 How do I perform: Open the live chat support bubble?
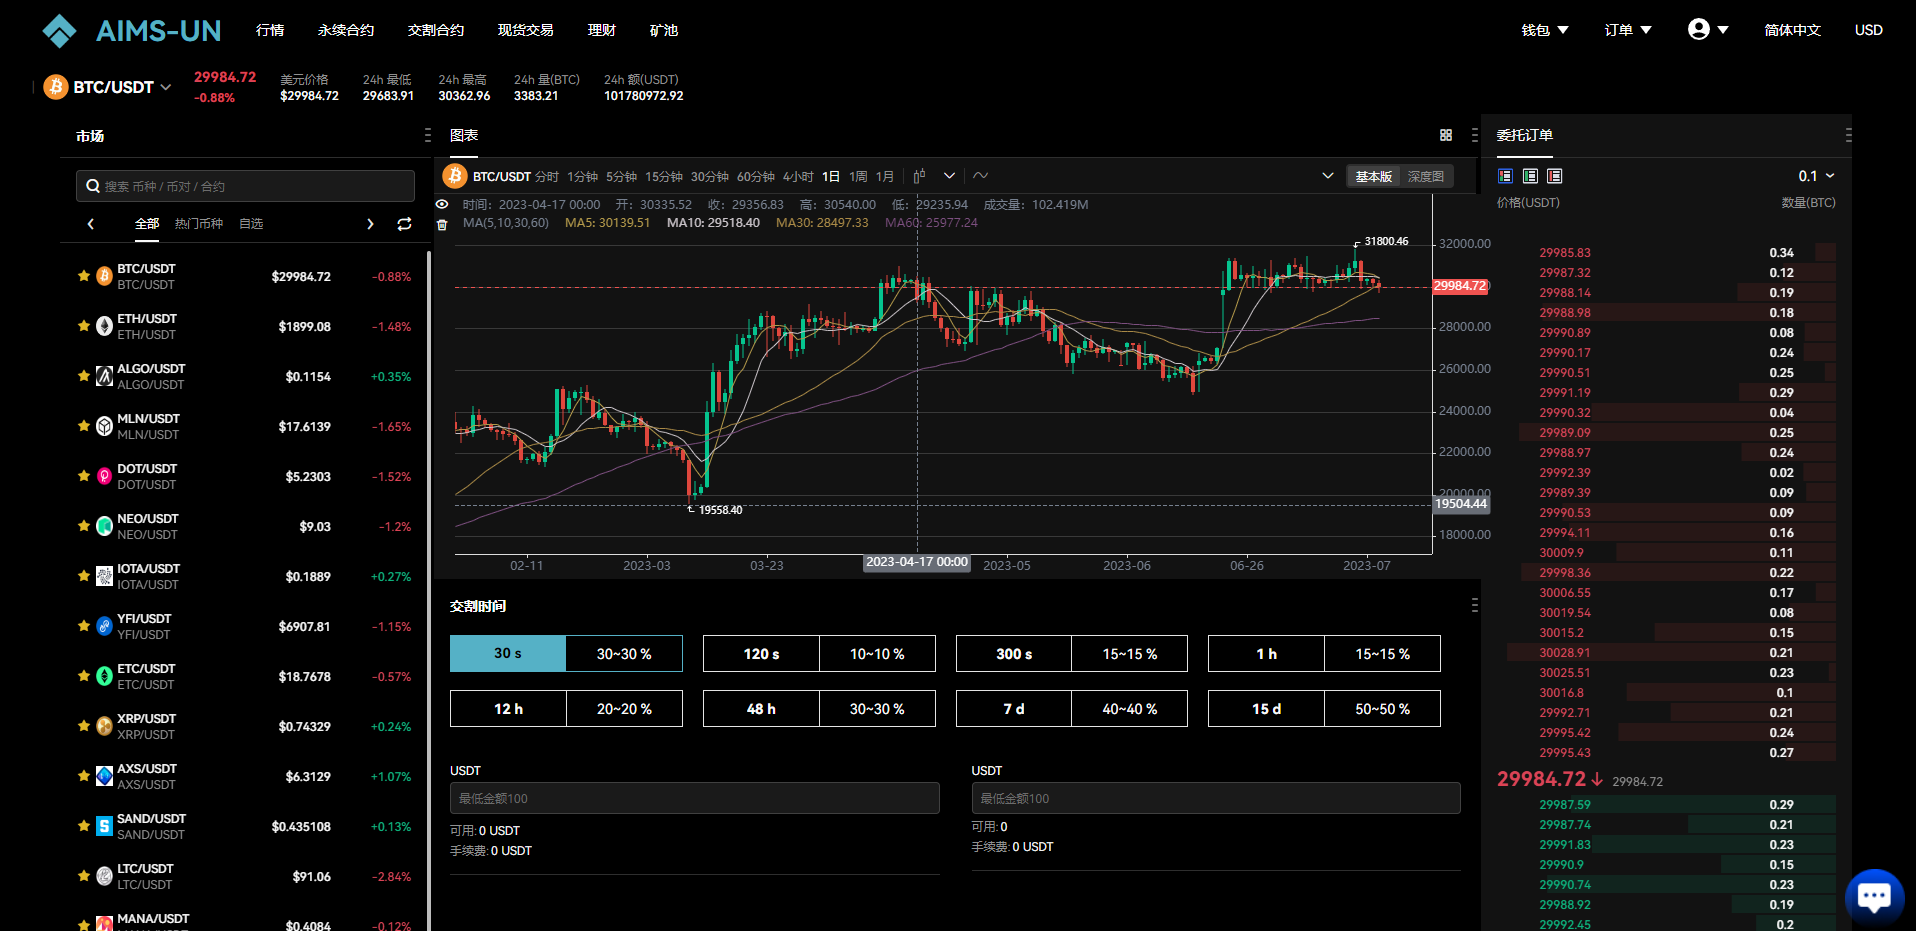[x=1873, y=895]
